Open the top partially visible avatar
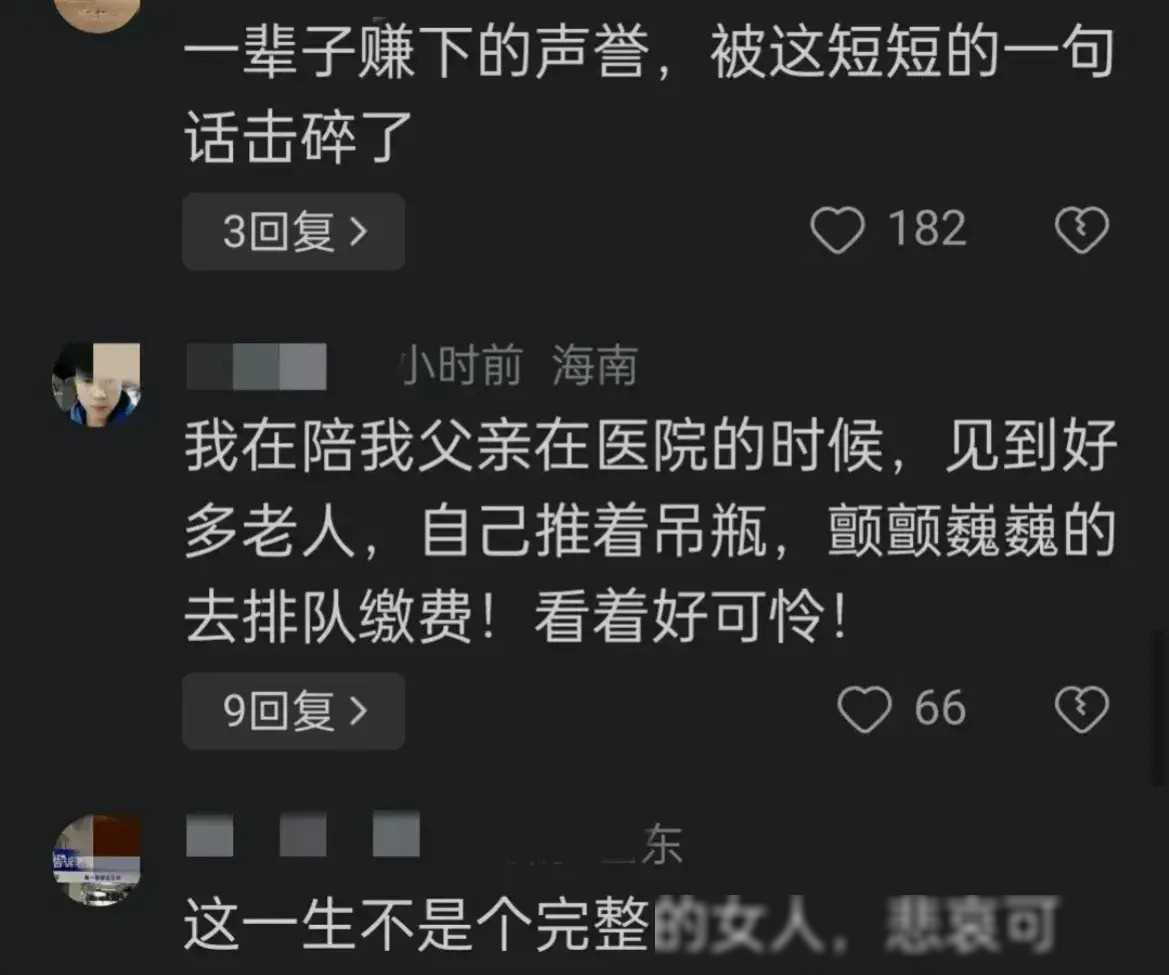 point(98,13)
